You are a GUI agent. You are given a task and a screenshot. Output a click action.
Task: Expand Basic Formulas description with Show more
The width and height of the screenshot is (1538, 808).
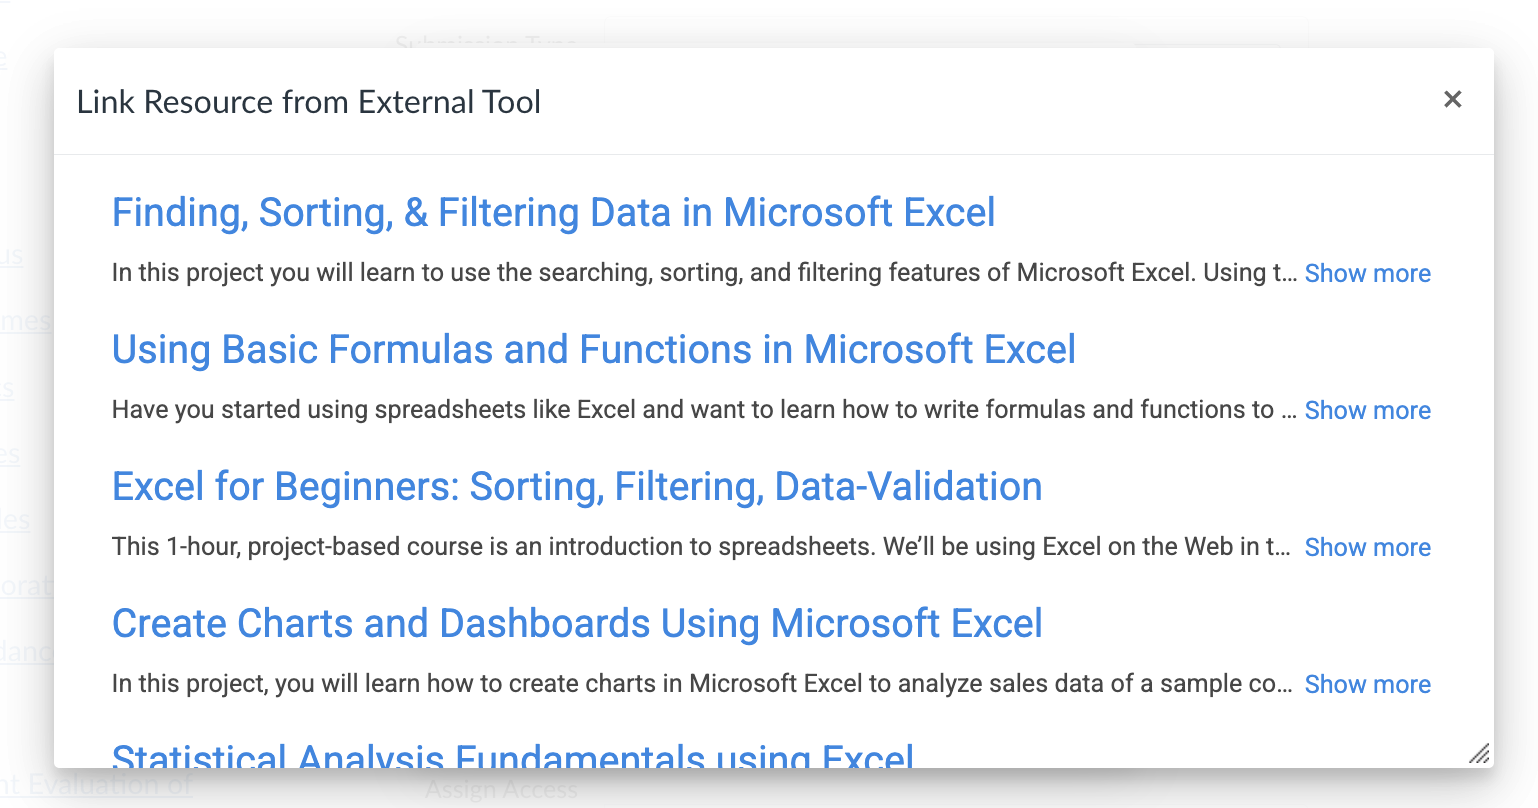(1367, 411)
